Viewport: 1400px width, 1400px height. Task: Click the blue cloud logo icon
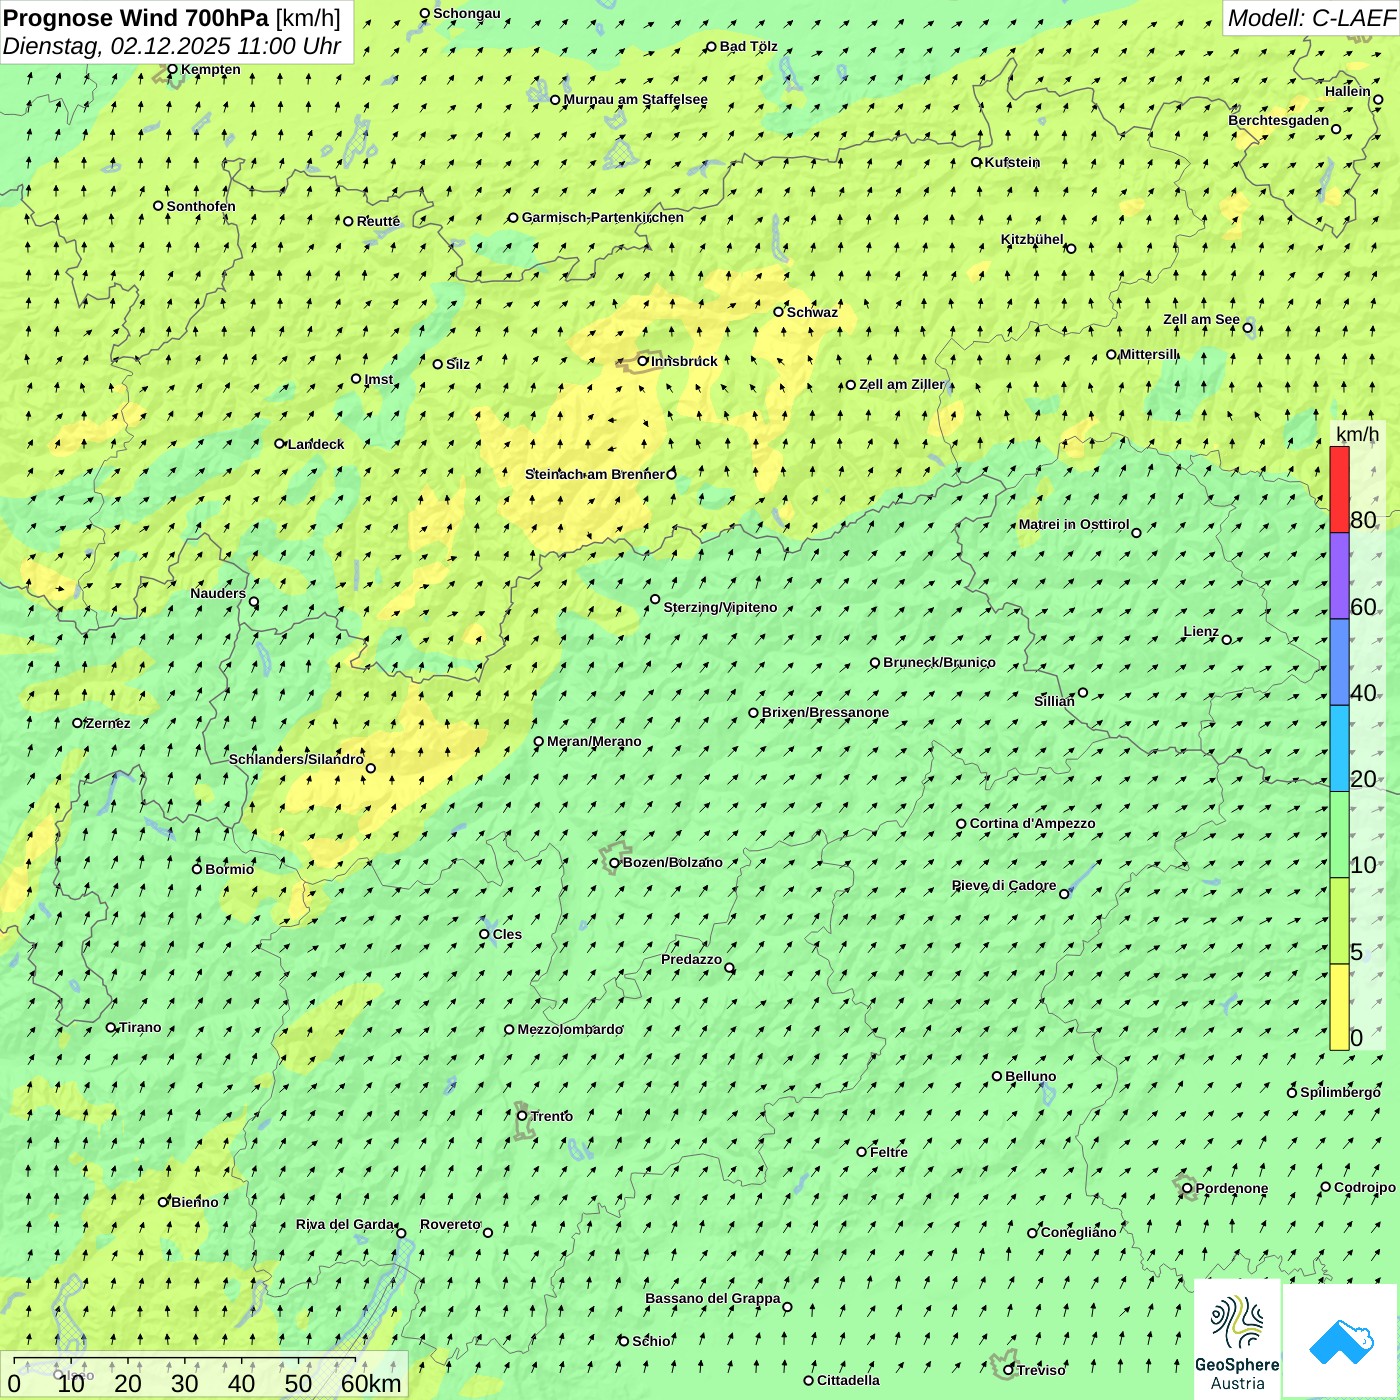(1341, 1341)
